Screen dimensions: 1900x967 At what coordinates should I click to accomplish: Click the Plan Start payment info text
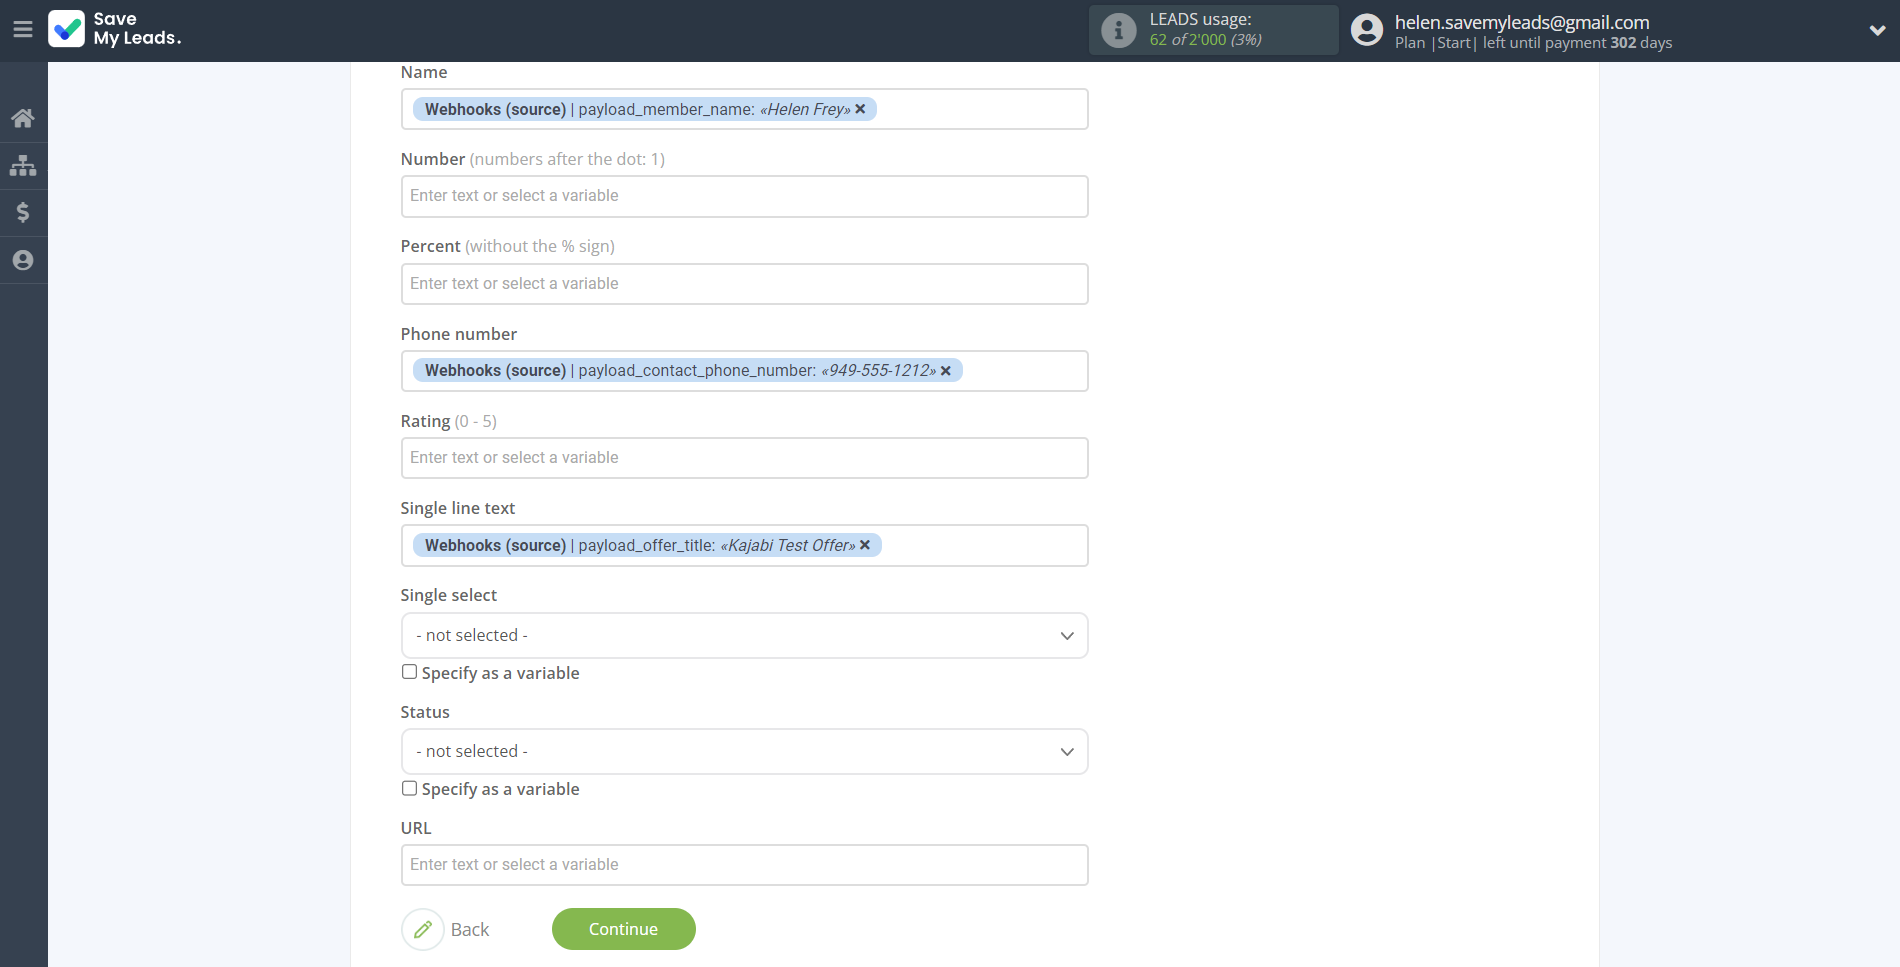point(1533,43)
